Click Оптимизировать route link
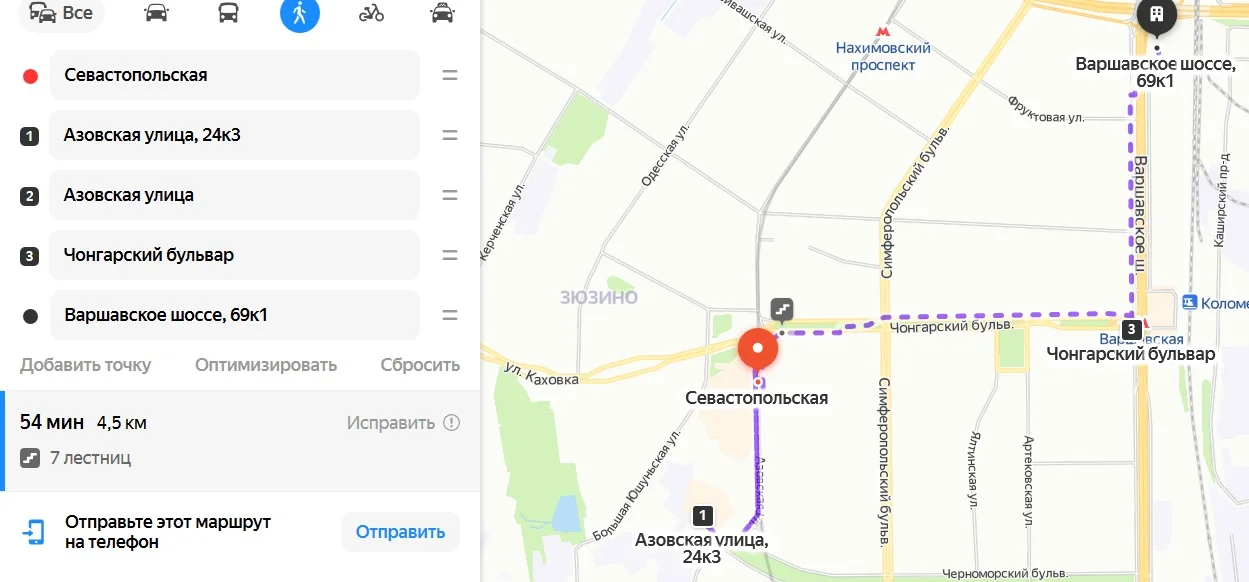 point(266,365)
